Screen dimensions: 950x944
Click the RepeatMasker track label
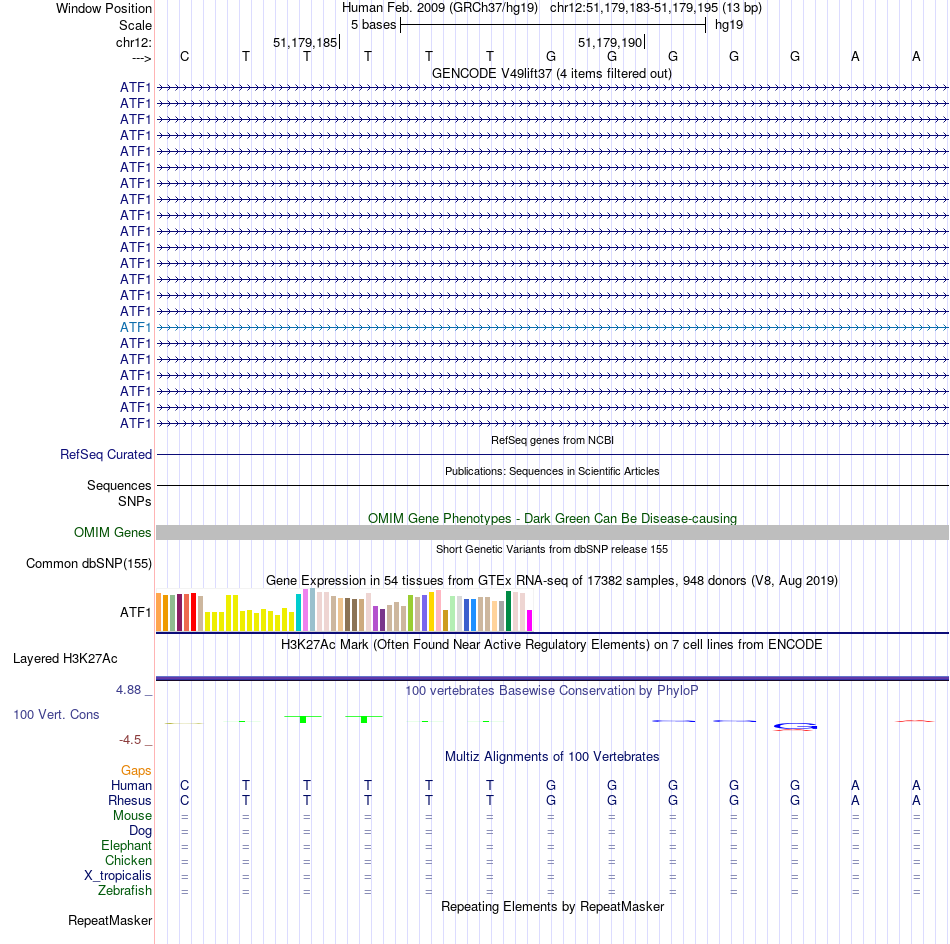click(110, 921)
